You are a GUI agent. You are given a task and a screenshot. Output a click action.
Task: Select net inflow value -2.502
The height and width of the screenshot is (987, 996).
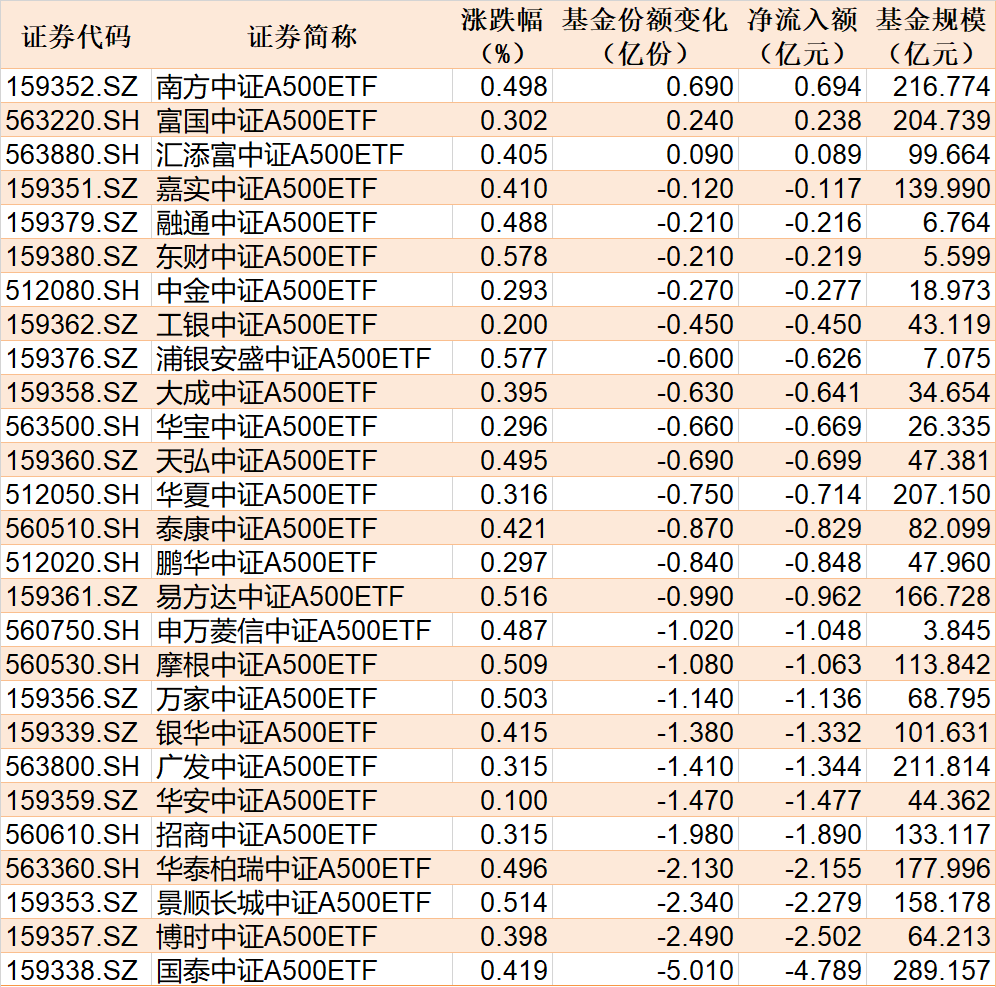click(x=802, y=936)
